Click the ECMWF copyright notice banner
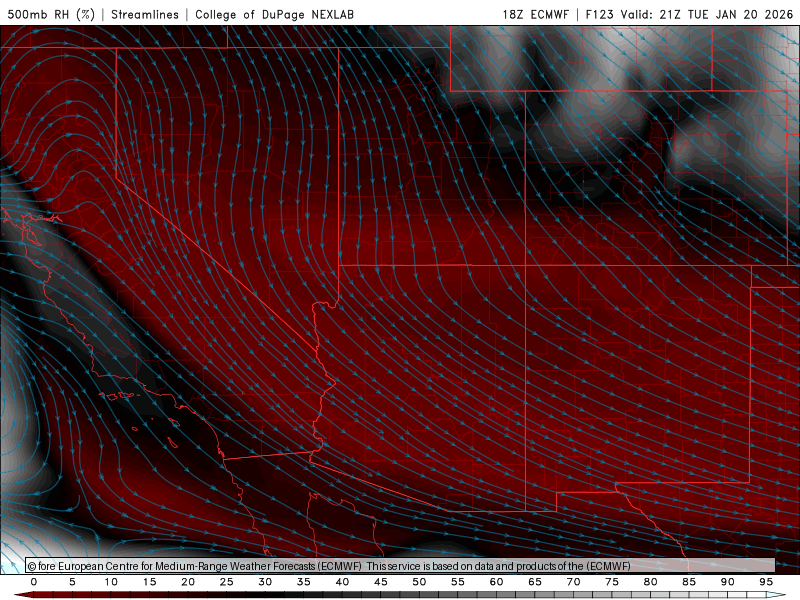Viewport: 800px width, 600px height. [400, 566]
